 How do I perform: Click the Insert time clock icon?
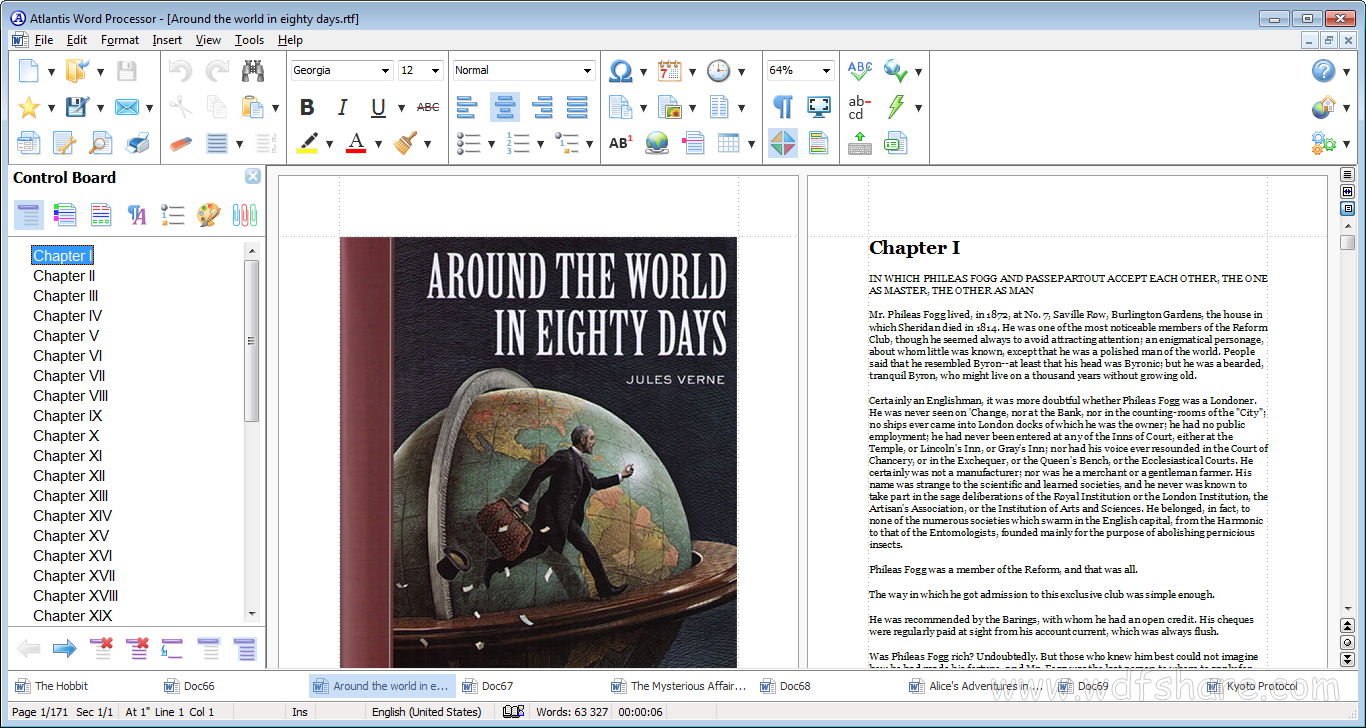click(x=718, y=71)
